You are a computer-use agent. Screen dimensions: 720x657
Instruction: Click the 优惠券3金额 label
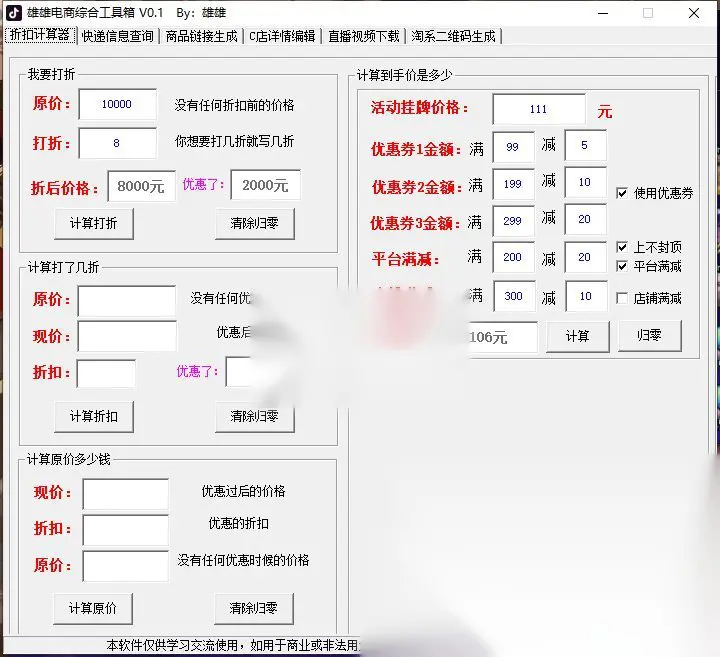415,223
